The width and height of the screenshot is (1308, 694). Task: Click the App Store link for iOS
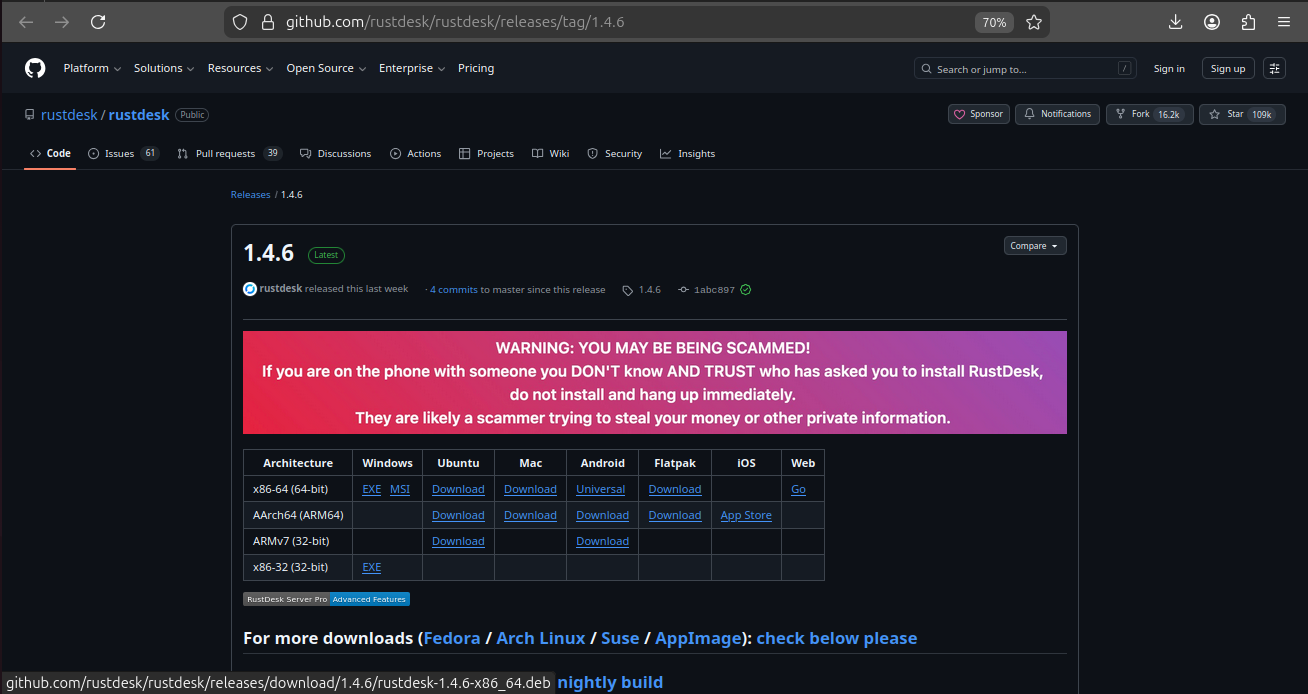pyautogui.click(x=746, y=515)
